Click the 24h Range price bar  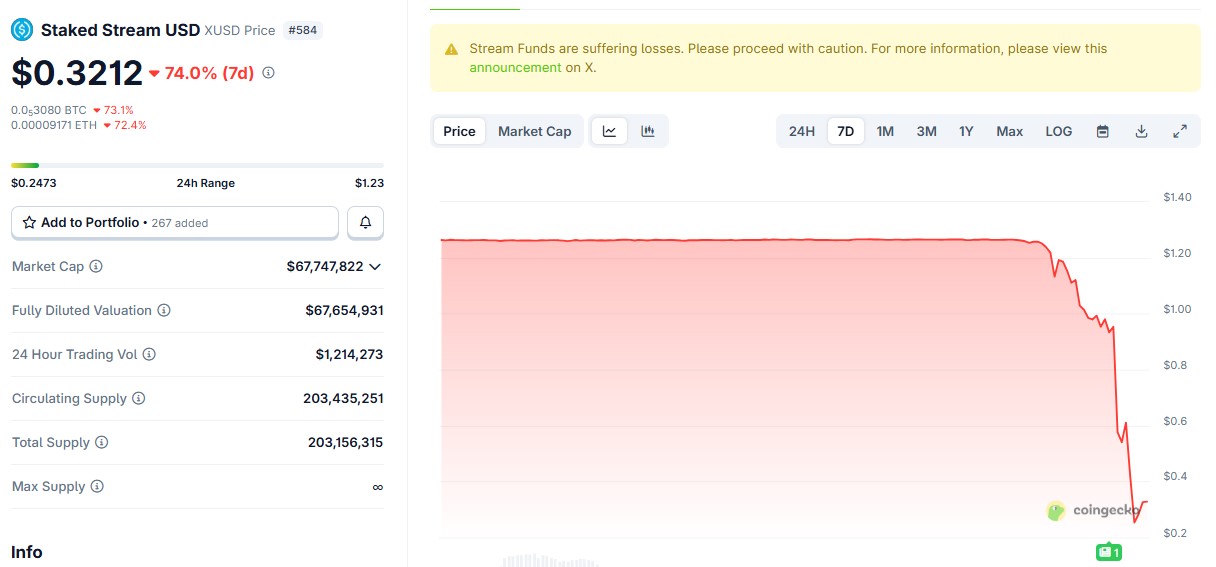(x=197, y=165)
